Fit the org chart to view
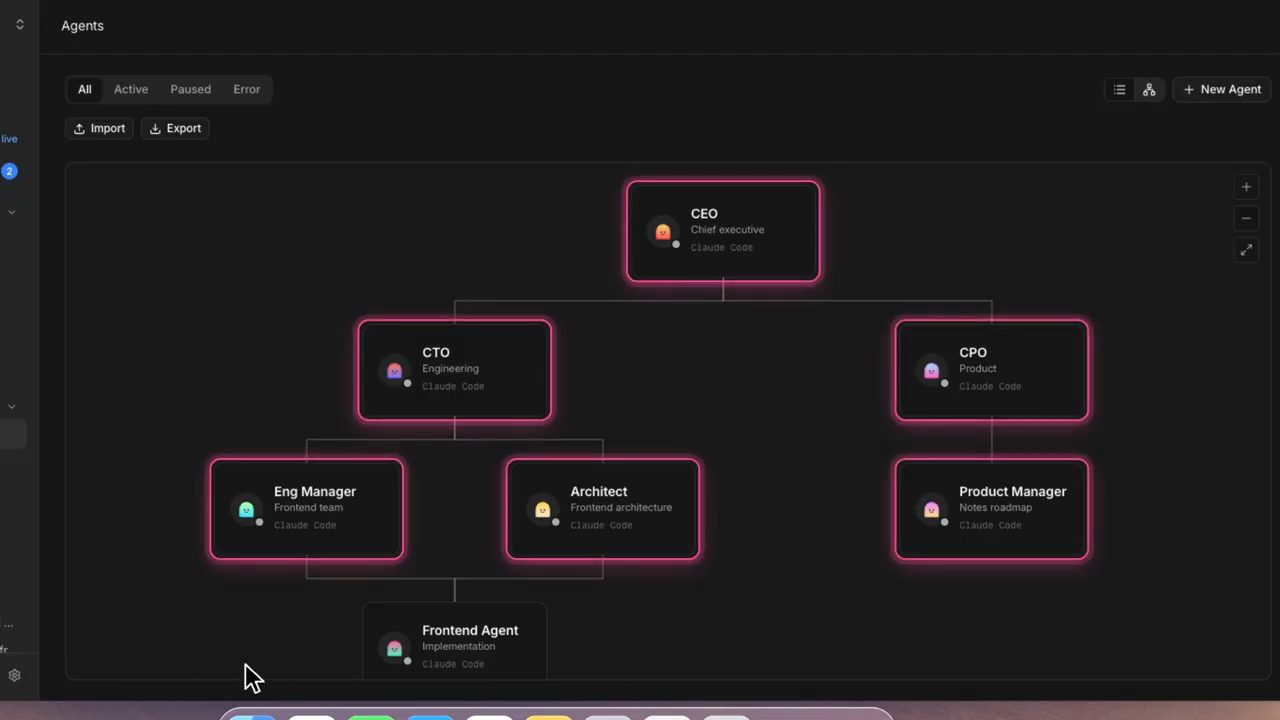This screenshot has height=720, width=1280. 1246,250
